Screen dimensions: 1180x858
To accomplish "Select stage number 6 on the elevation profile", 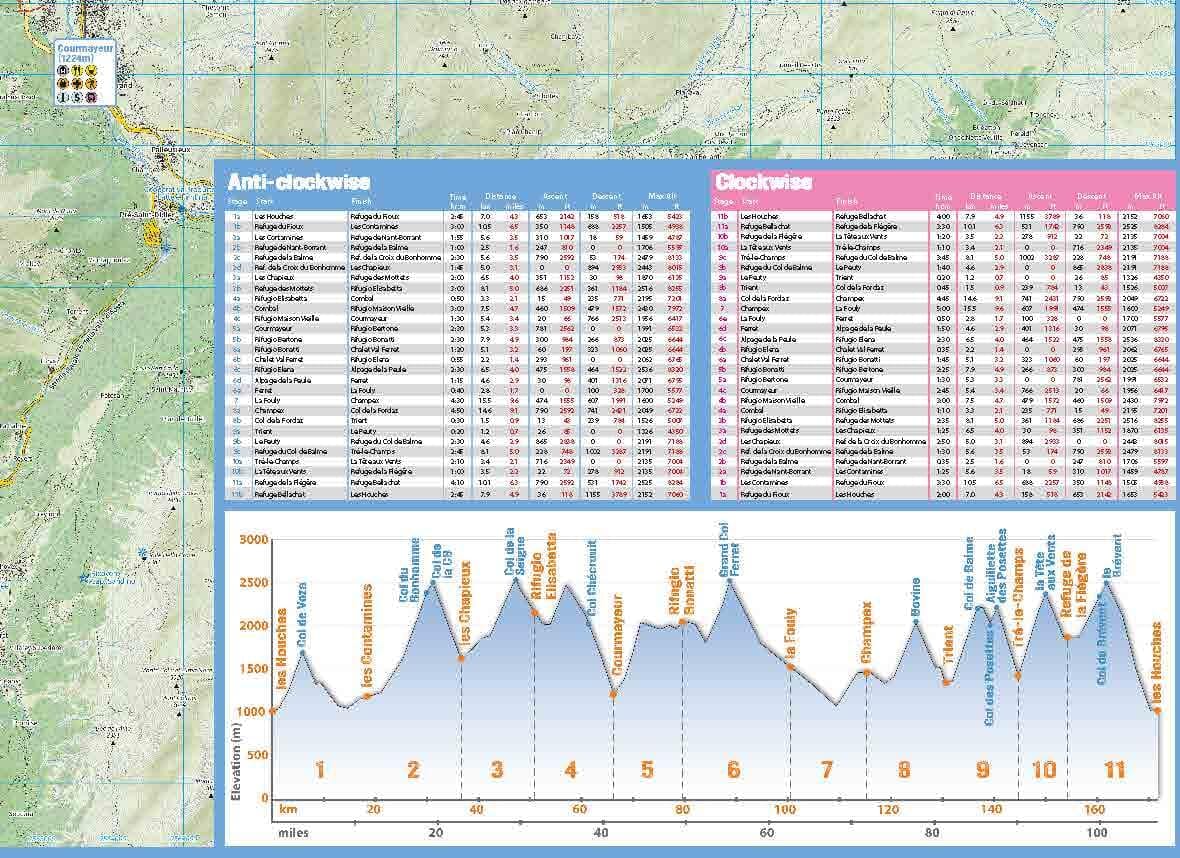I will [x=733, y=769].
